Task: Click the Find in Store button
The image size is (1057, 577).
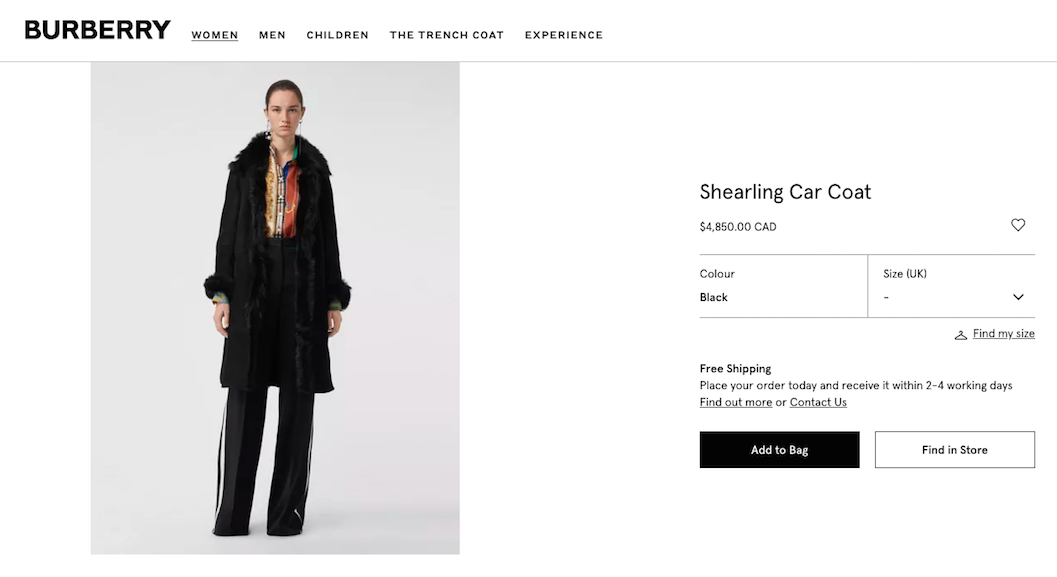Action: (x=954, y=450)
